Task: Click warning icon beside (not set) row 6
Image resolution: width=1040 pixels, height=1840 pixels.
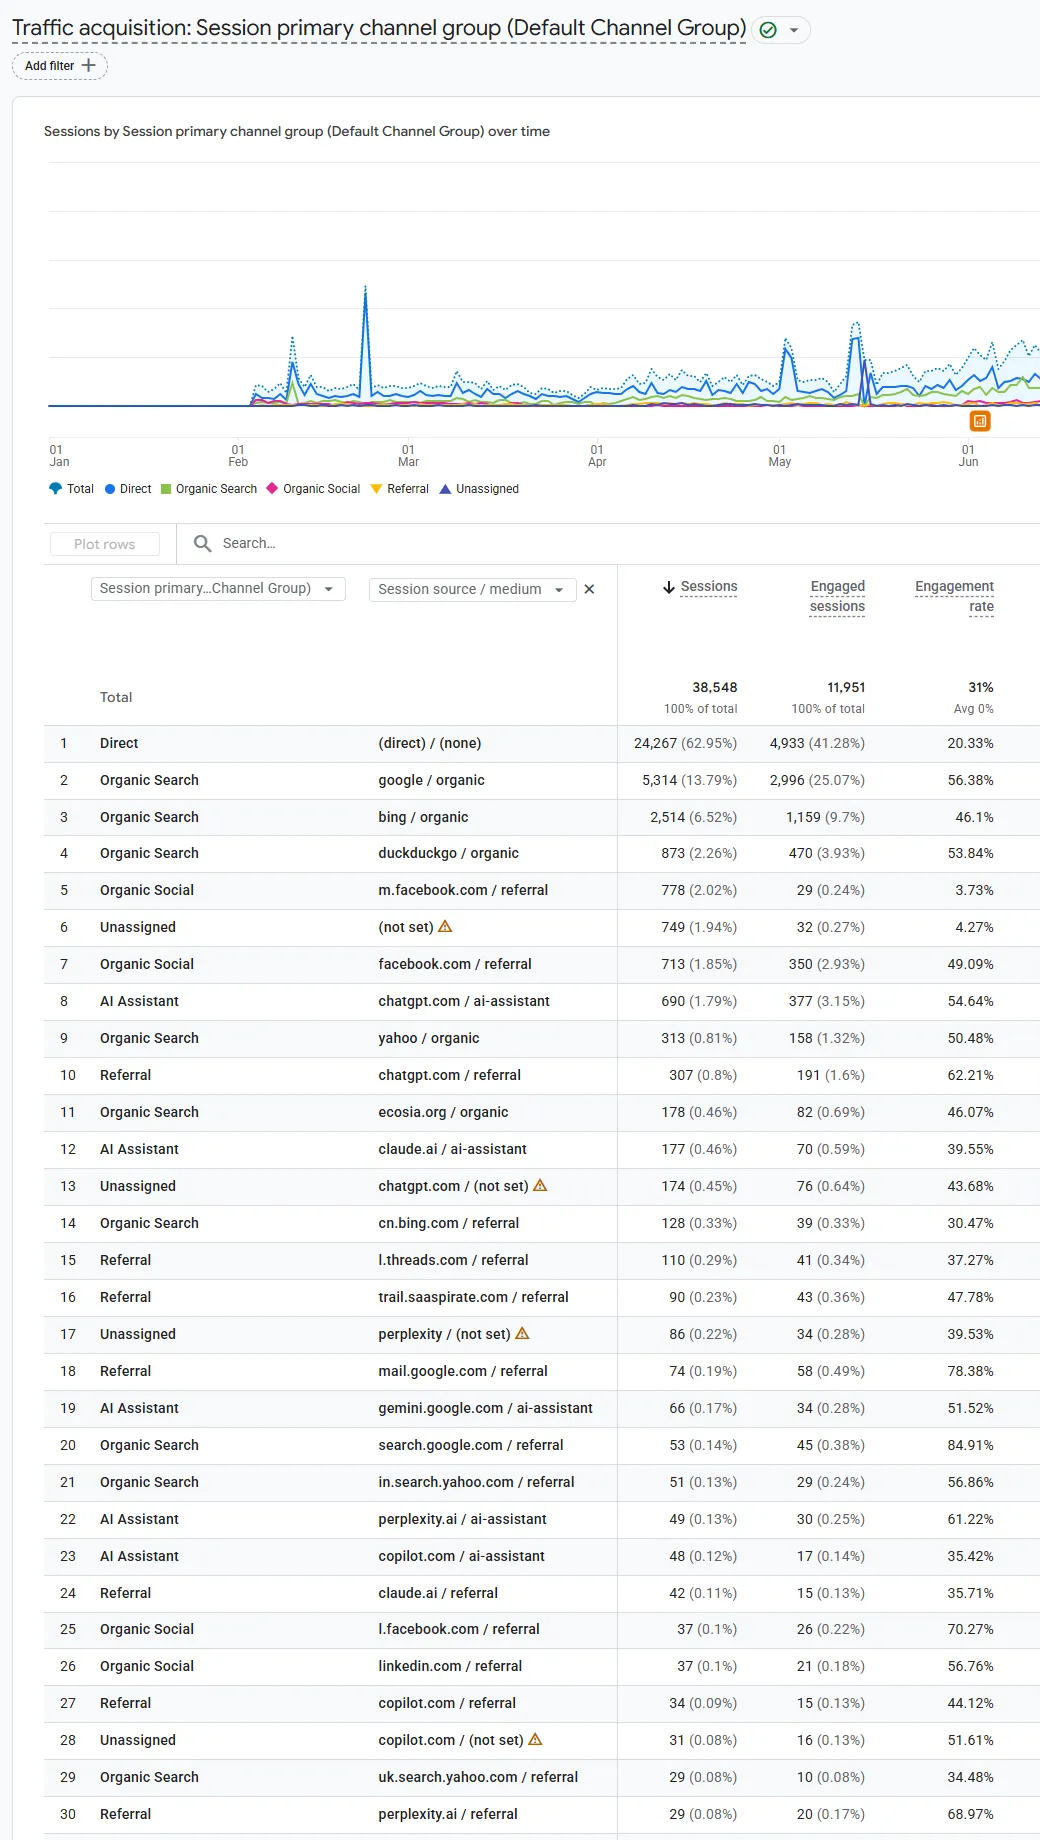Action: (x=446, y=926)
